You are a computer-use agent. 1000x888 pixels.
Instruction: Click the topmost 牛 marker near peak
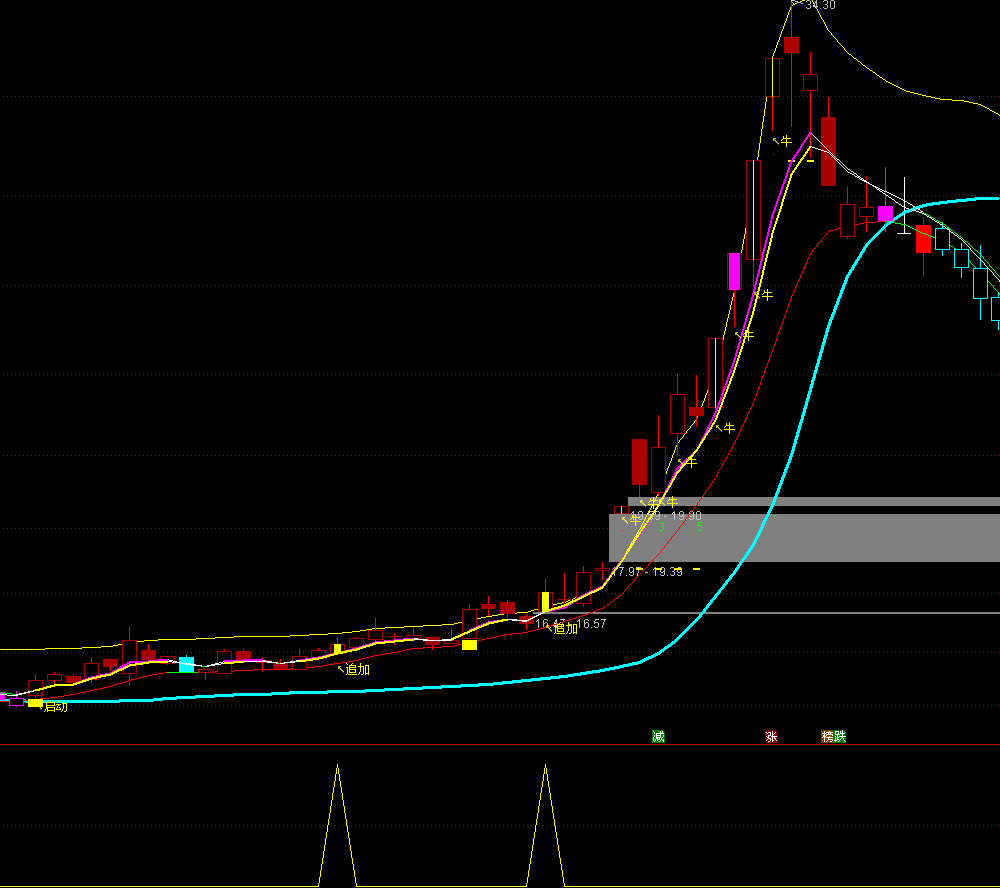click(x=785, y=141)
